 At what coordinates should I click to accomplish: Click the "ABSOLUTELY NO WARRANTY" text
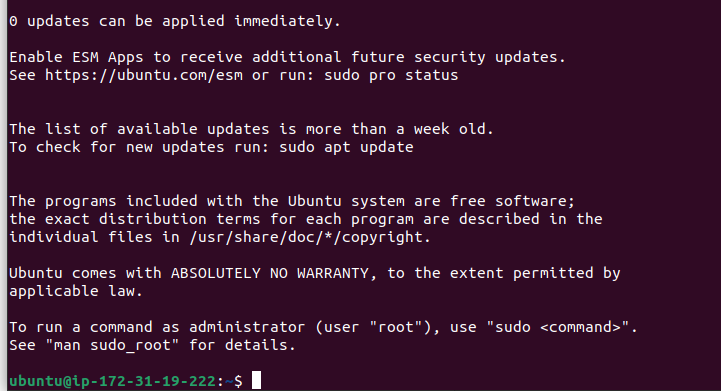pyautogui.click(x=269, y=273)
